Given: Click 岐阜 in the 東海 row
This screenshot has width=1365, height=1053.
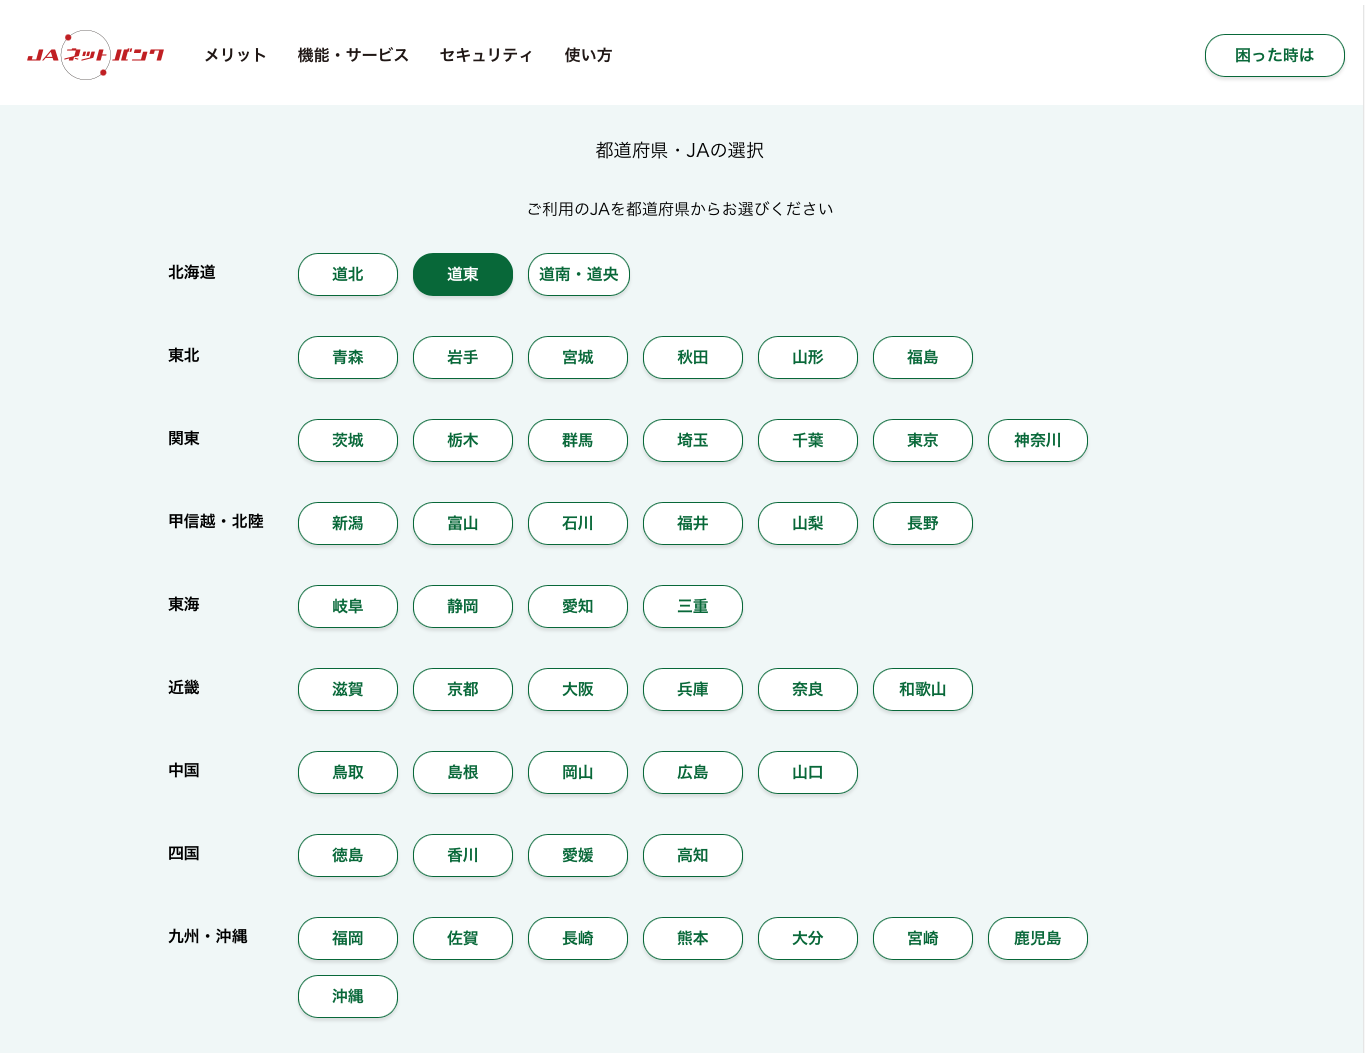Looking at the screenshot, I should coord(348,606).
